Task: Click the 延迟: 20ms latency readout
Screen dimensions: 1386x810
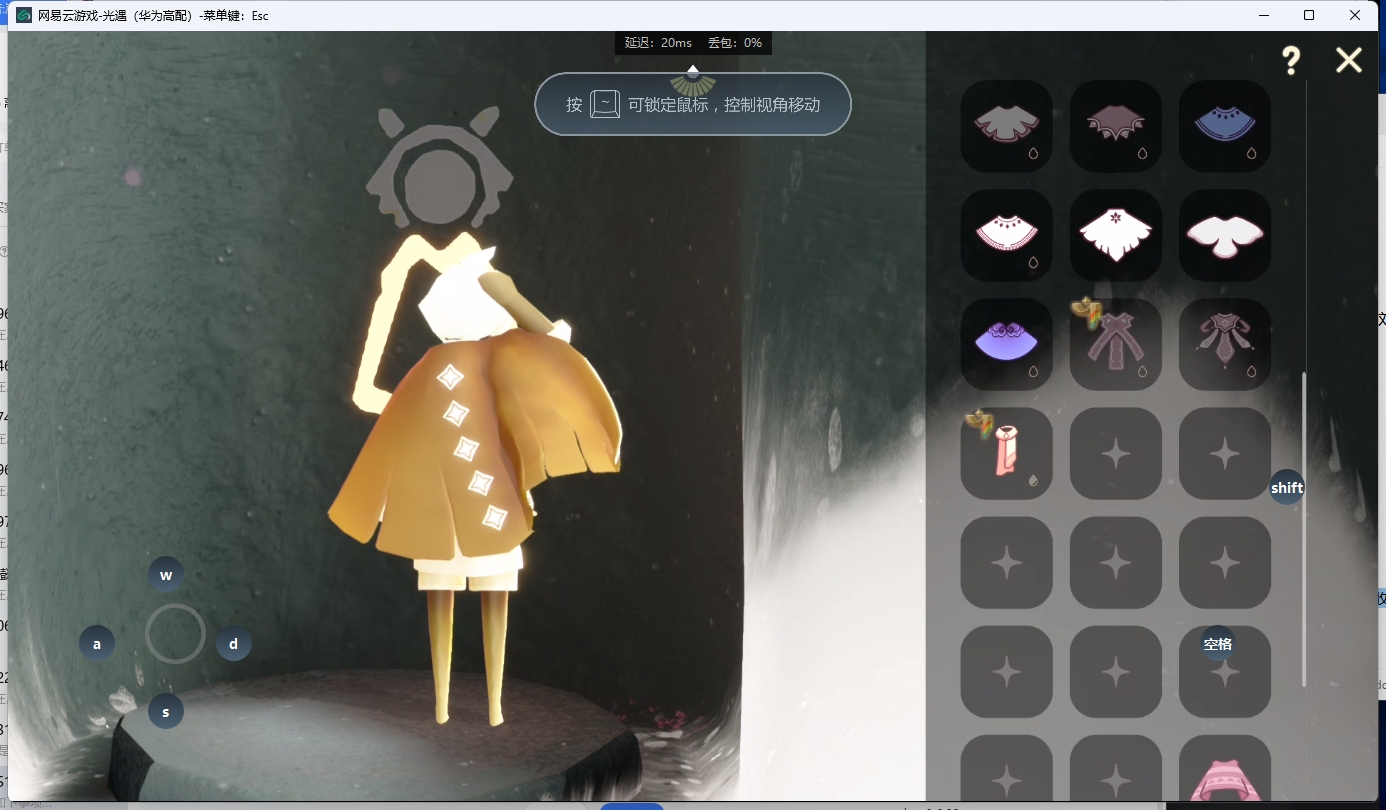Action: [x=658, y=43]
